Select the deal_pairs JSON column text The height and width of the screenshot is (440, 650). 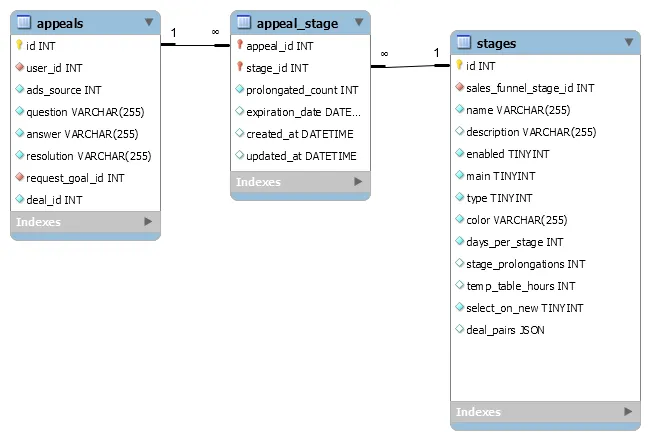point(505,330)
